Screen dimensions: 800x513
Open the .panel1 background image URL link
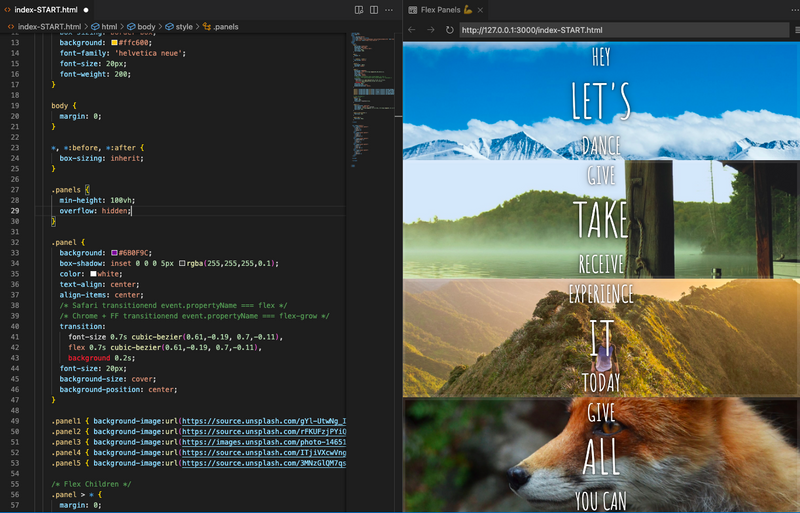[262, 422]
